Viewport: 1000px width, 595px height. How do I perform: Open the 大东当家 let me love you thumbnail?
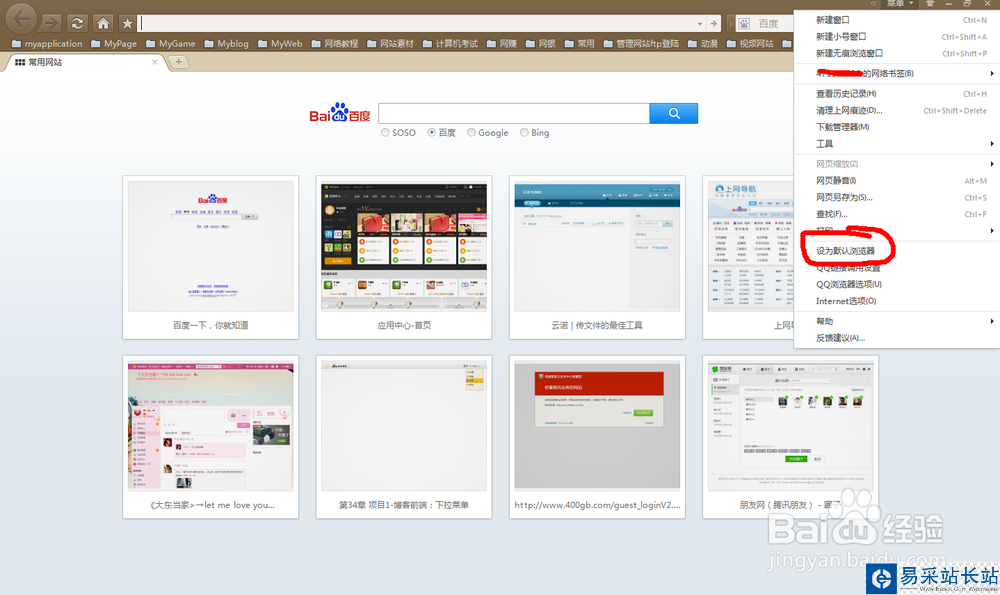[210, 437]
